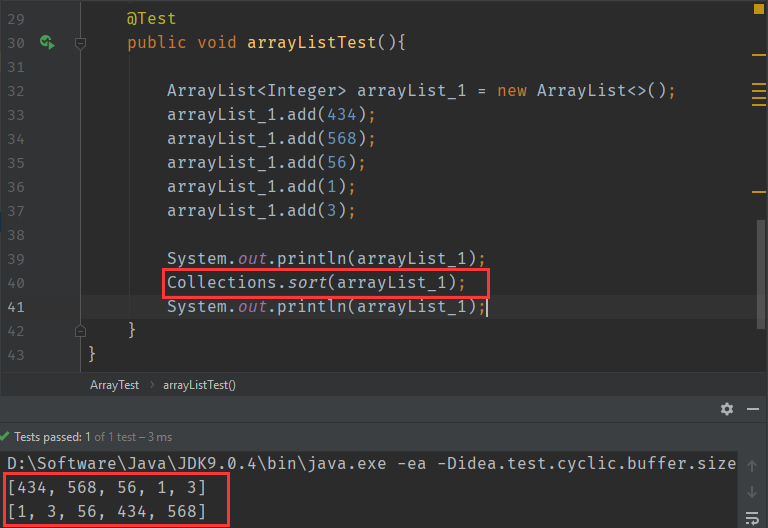This screenshot has width=768, height=528.
Task: Click line number 33 in the gutter
Action: pyautogui.click(x=16, y=115)
